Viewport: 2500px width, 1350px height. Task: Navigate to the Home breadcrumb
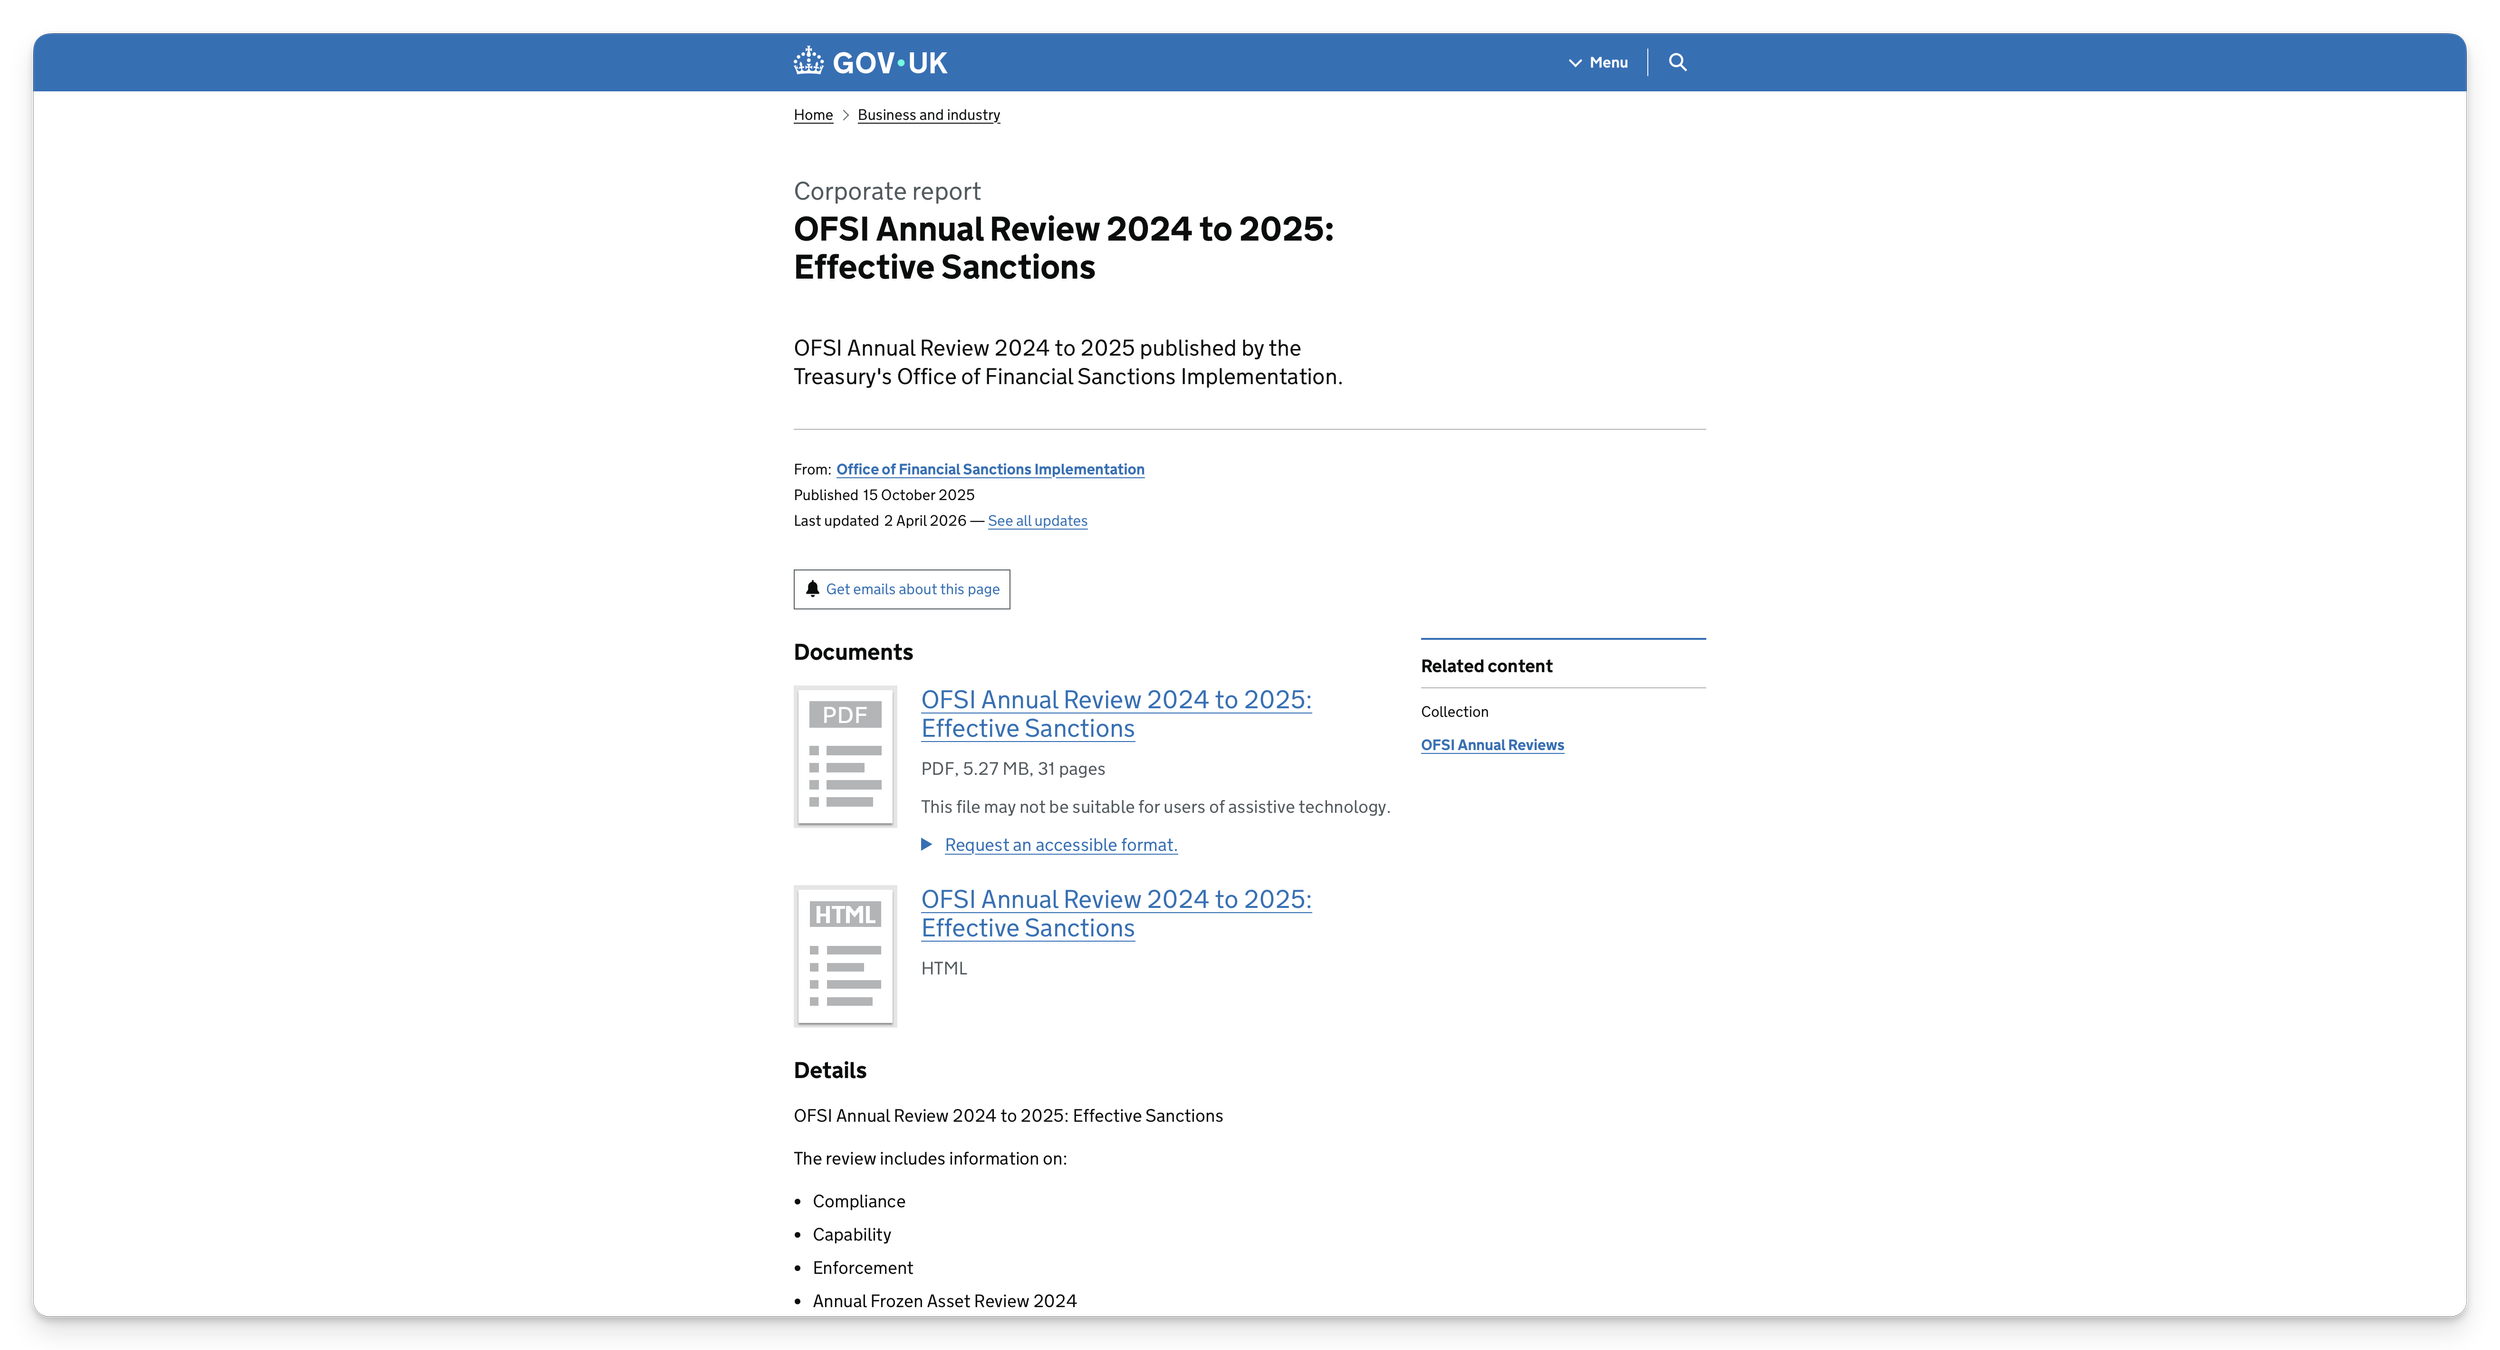[x=813, y=114]
